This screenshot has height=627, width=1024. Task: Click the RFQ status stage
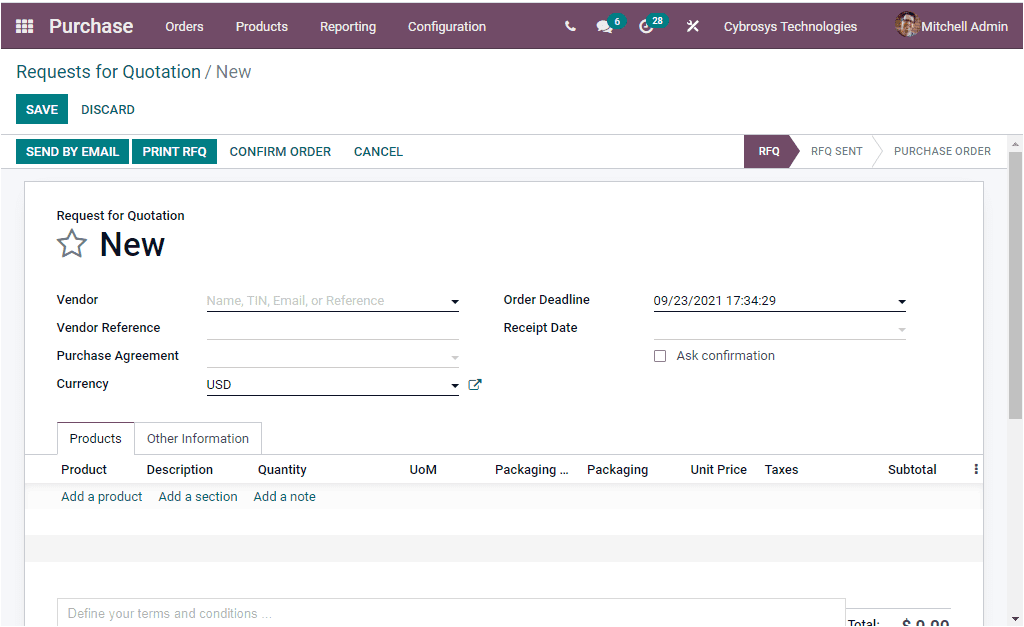768,151
